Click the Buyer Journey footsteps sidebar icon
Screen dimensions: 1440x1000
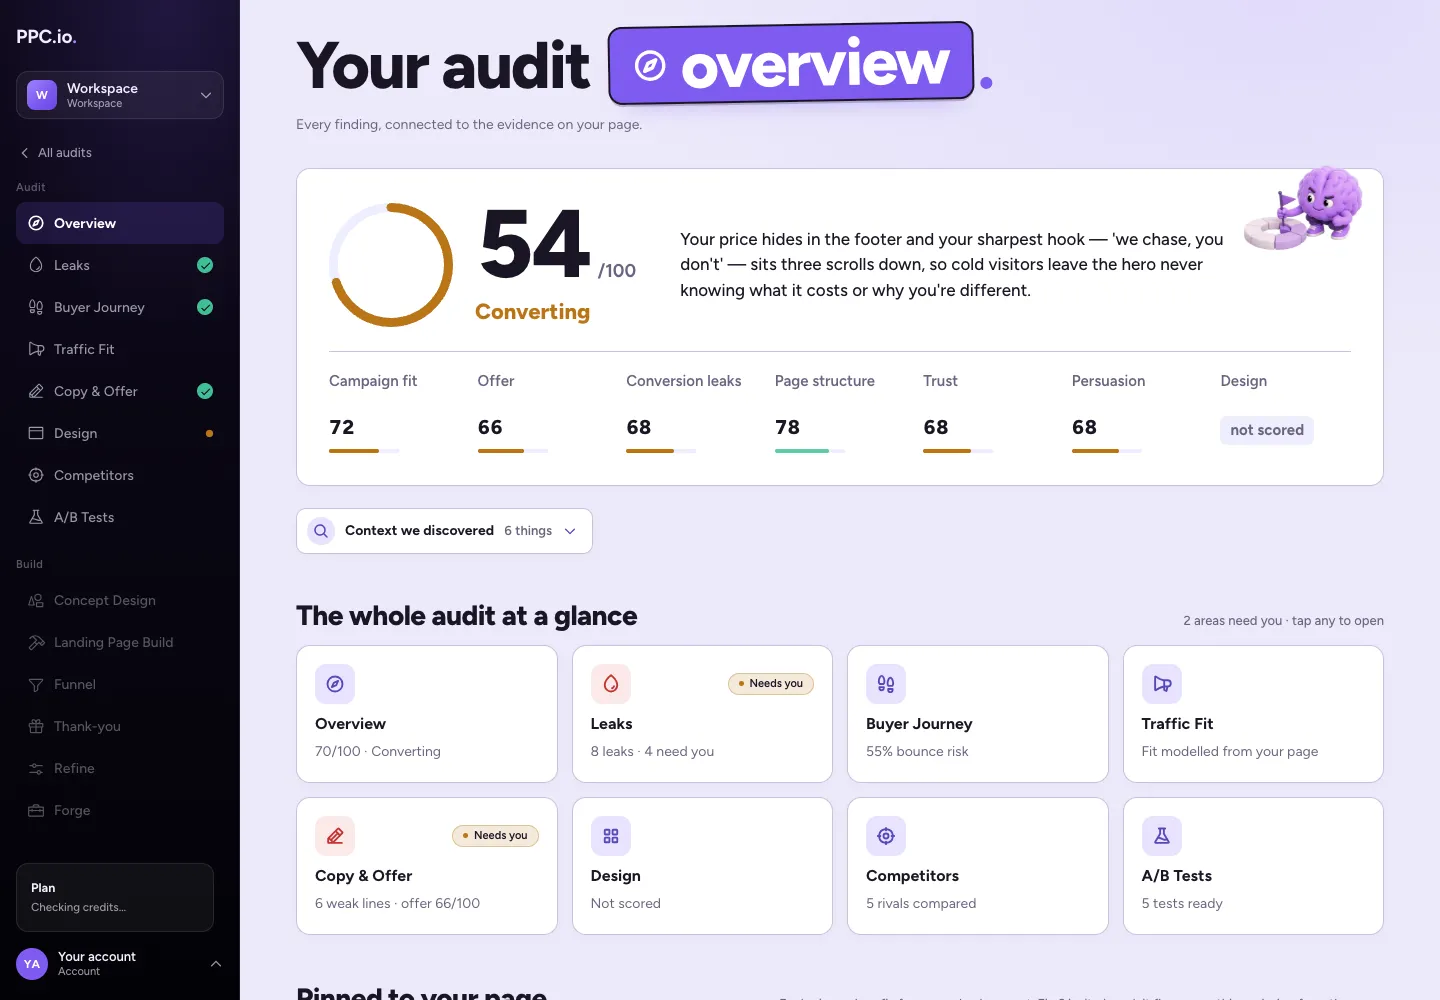pos(36,307)
